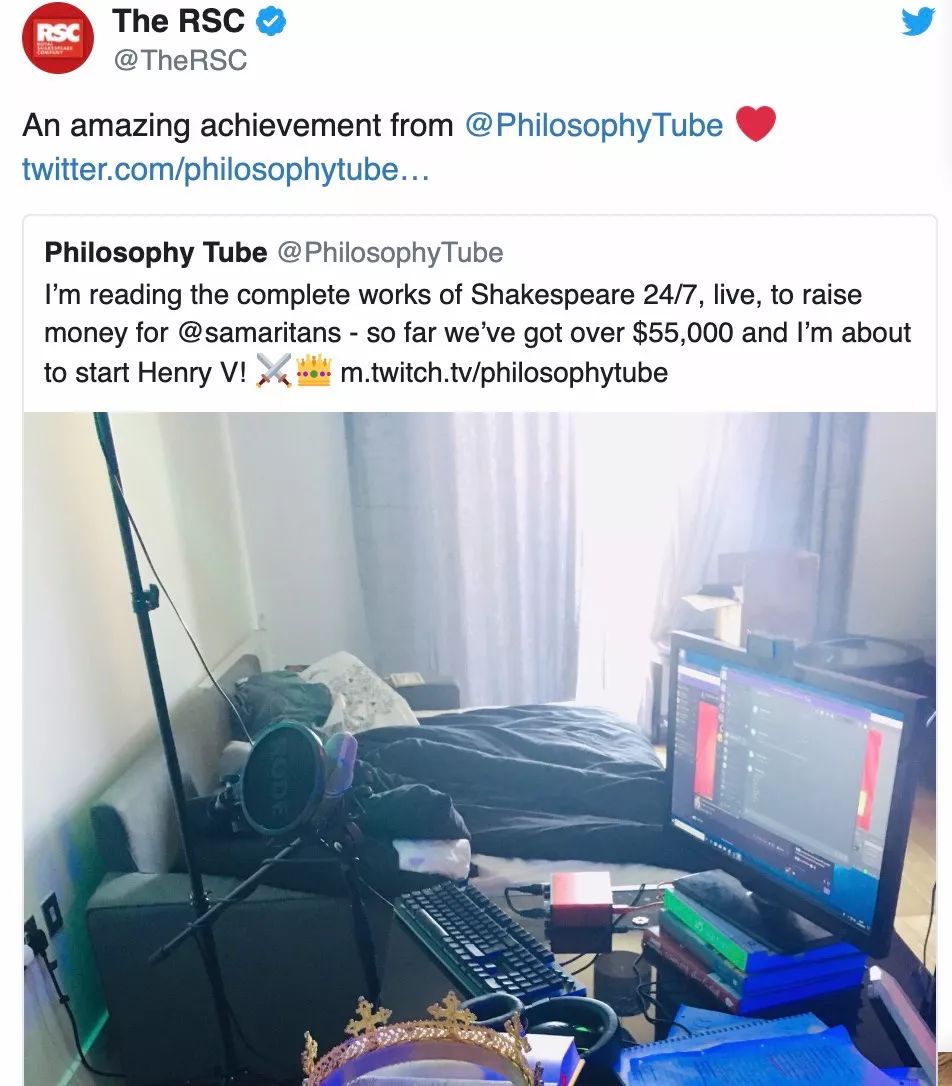Click the crown emoji in quoted tweet
Screen dimensions: 952x1086
click(x=314, y=371)
